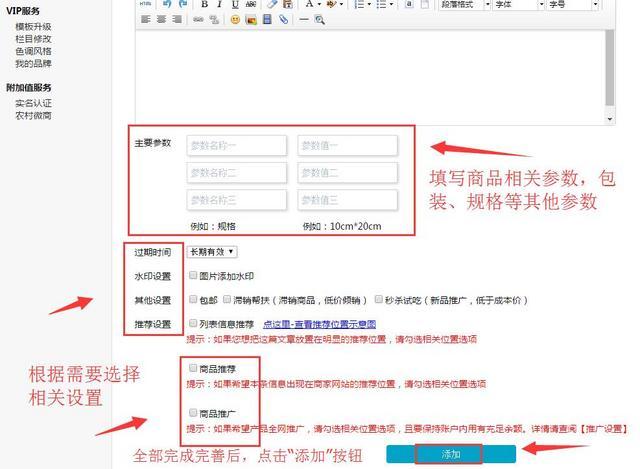Viewport: 640px width, 469px height.
Task: Open 栏目修改 in sidebar
Action: [x=33, y=39]
